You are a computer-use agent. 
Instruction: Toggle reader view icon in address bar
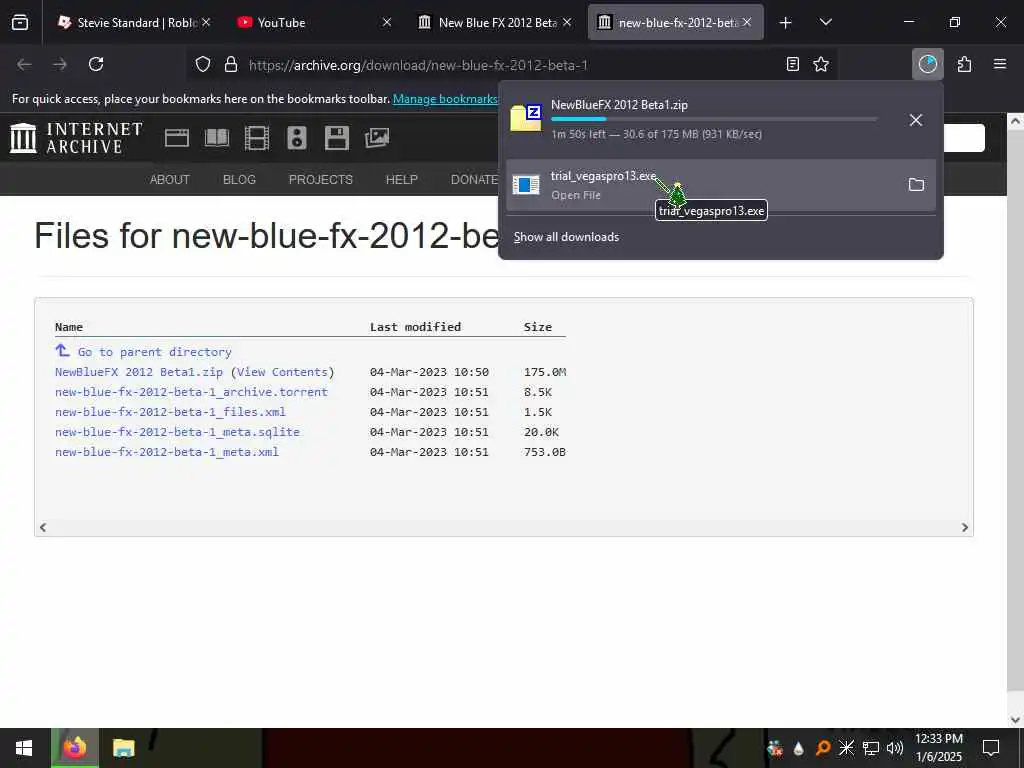pos(793,64)
